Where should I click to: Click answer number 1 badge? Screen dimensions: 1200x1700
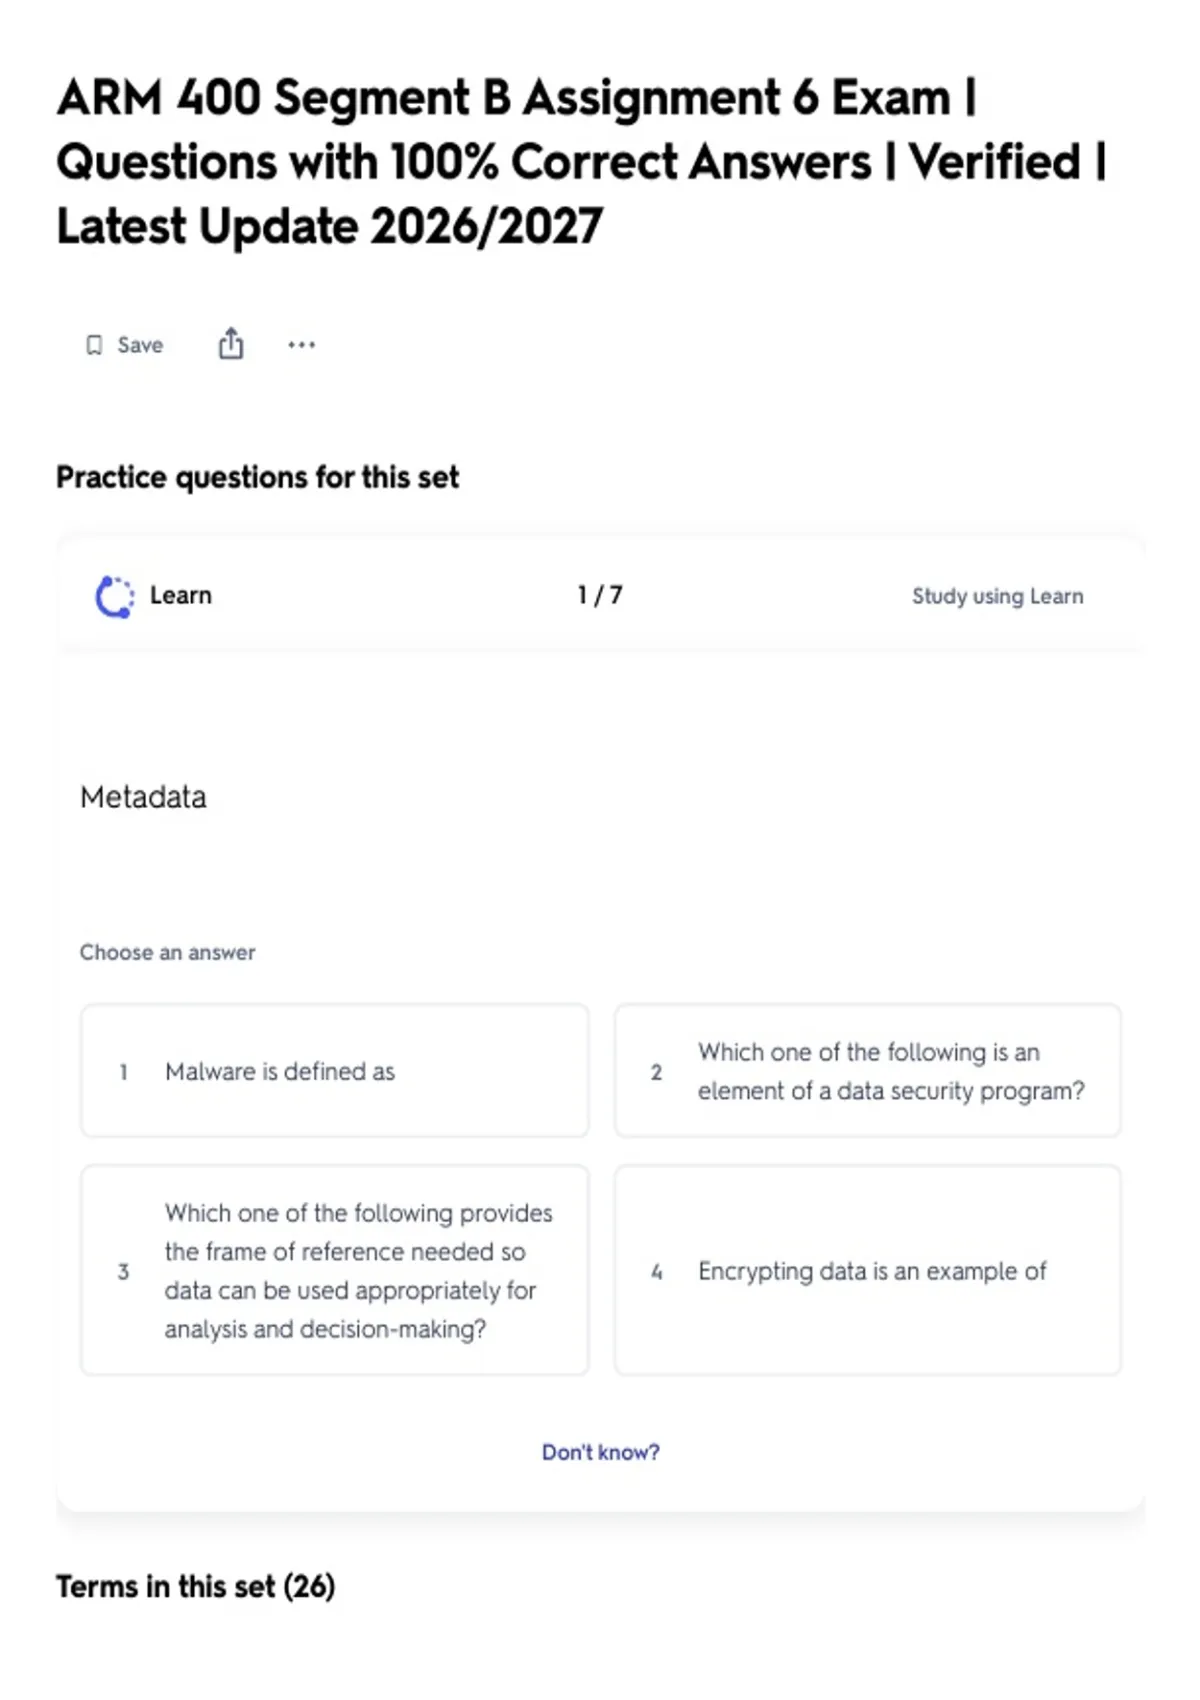pyautogui.click(x=123, y=1072)
